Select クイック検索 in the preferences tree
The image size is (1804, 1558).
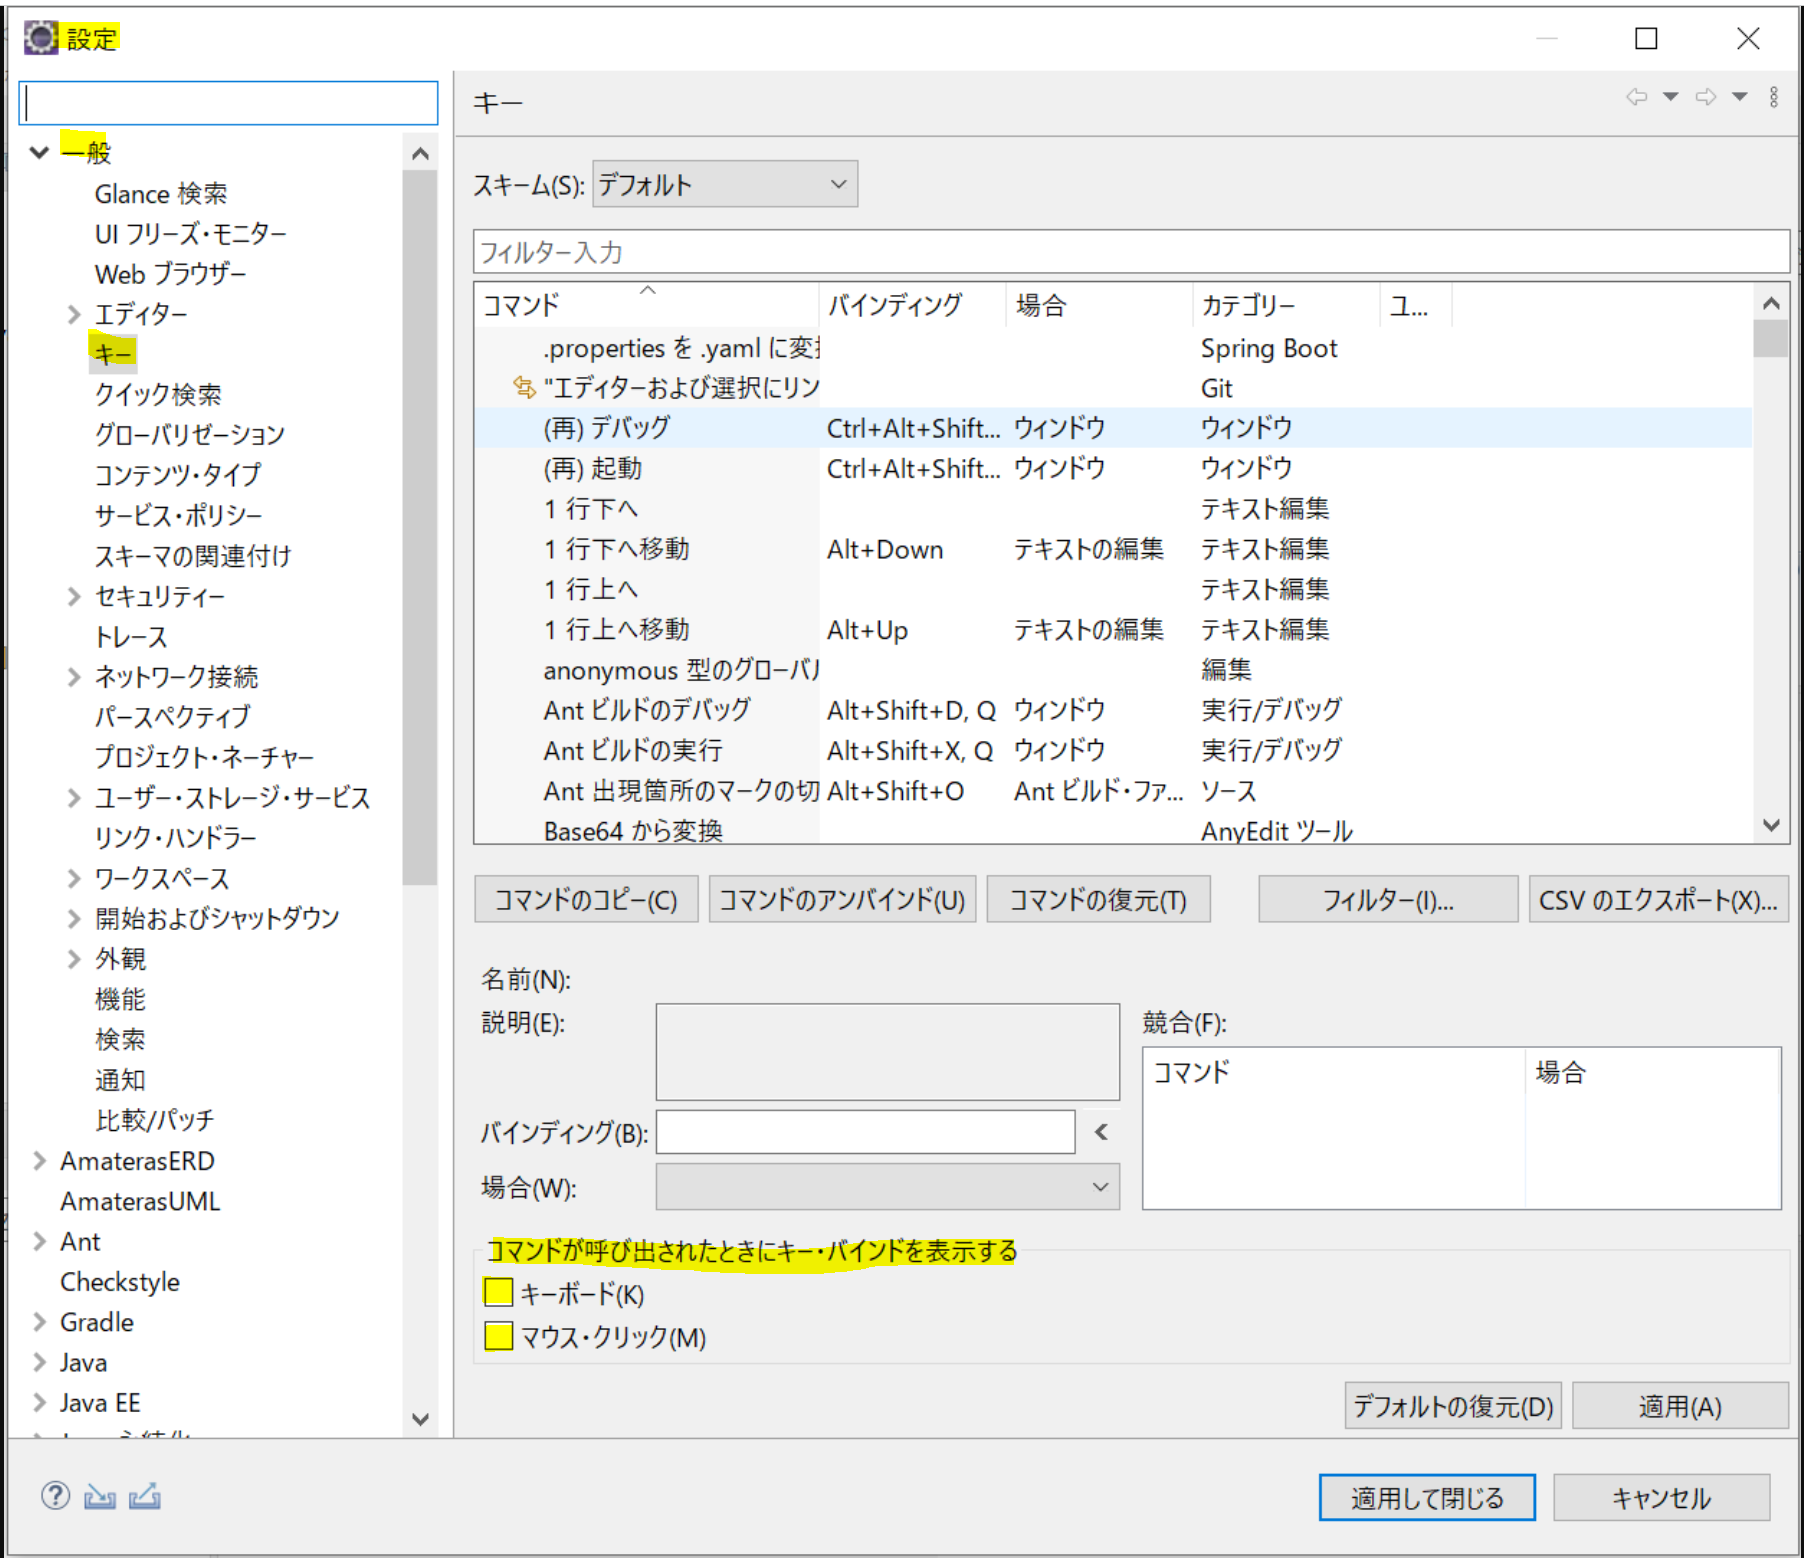click(159, 393)
